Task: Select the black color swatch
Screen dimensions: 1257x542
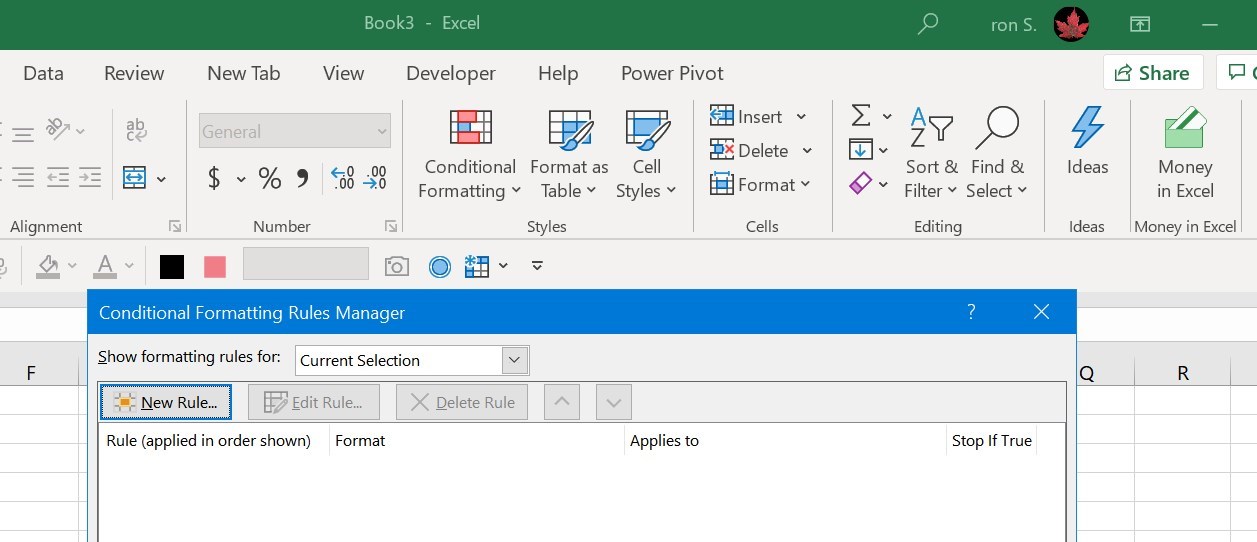Action: pos(172,266)
